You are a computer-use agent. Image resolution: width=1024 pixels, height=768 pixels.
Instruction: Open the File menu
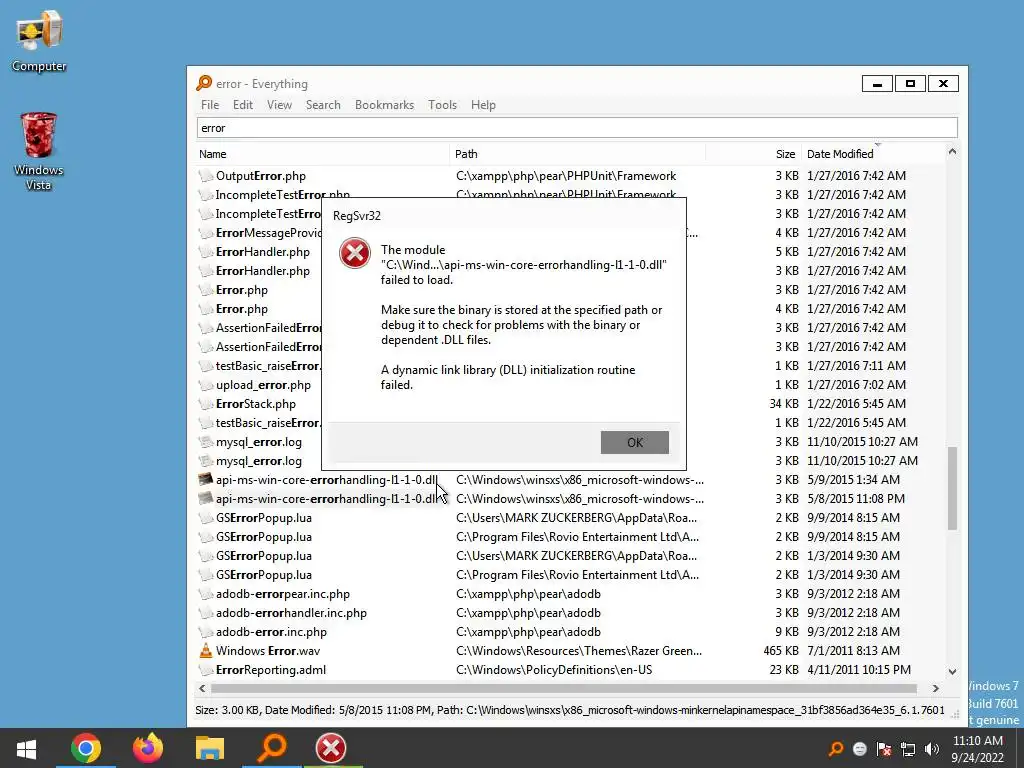(210, 104)
